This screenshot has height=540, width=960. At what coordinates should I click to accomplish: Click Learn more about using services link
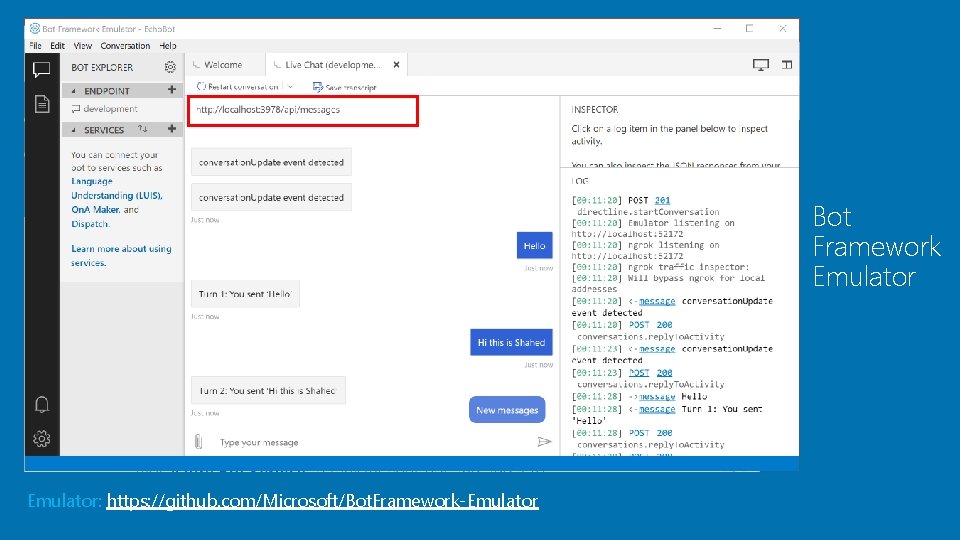(121, 255)
